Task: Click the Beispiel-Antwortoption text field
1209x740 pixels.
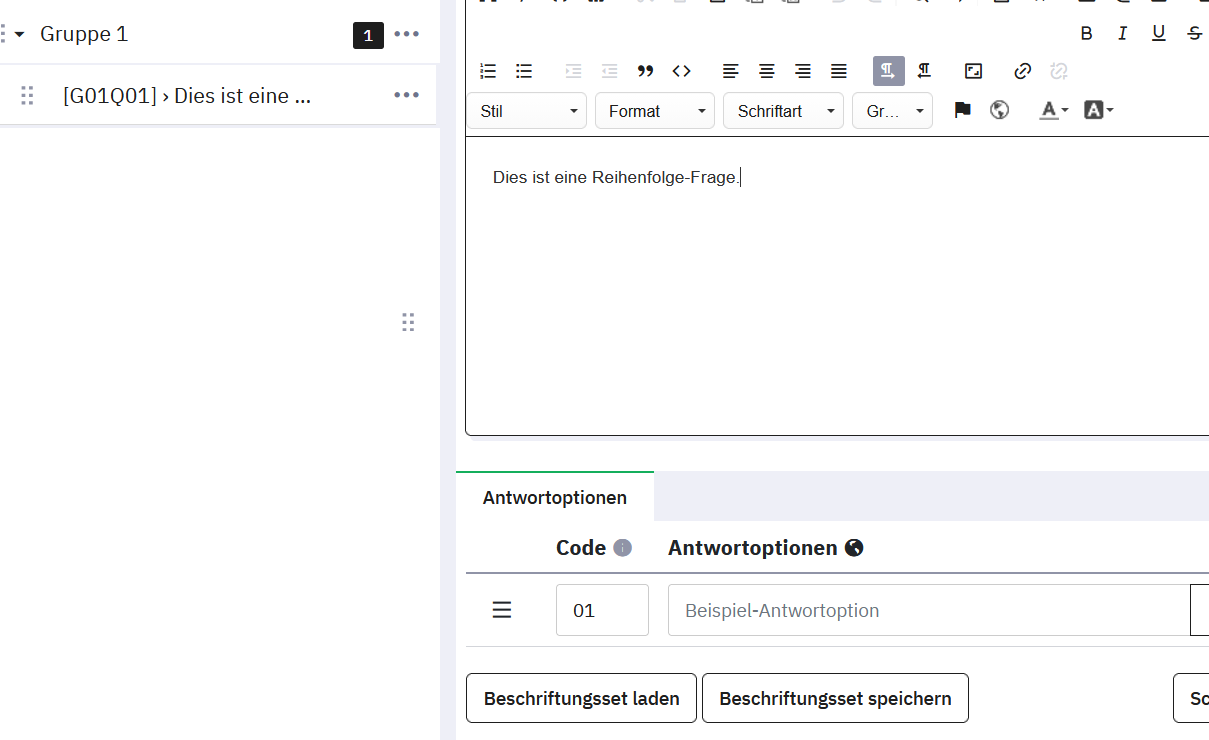Action: [929, 610]
